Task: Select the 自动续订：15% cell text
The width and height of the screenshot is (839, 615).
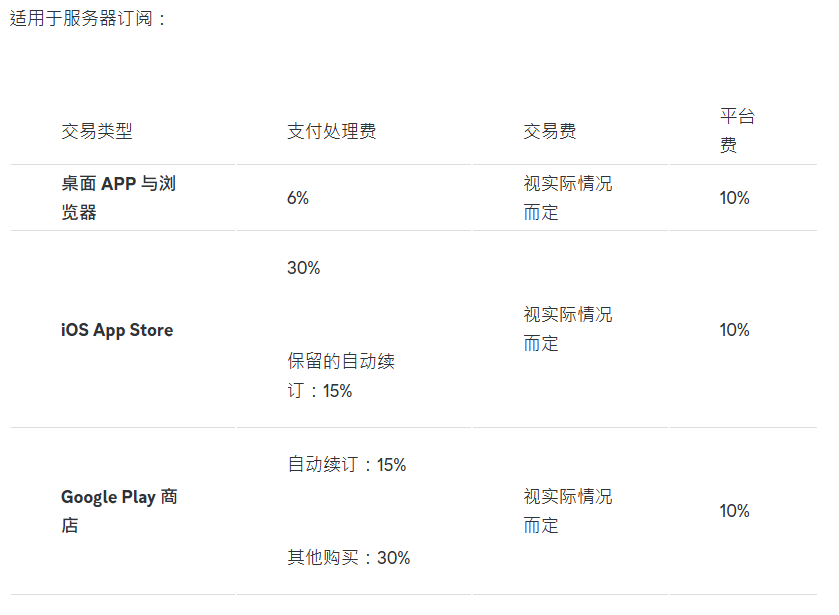Action: coord(347,464)
